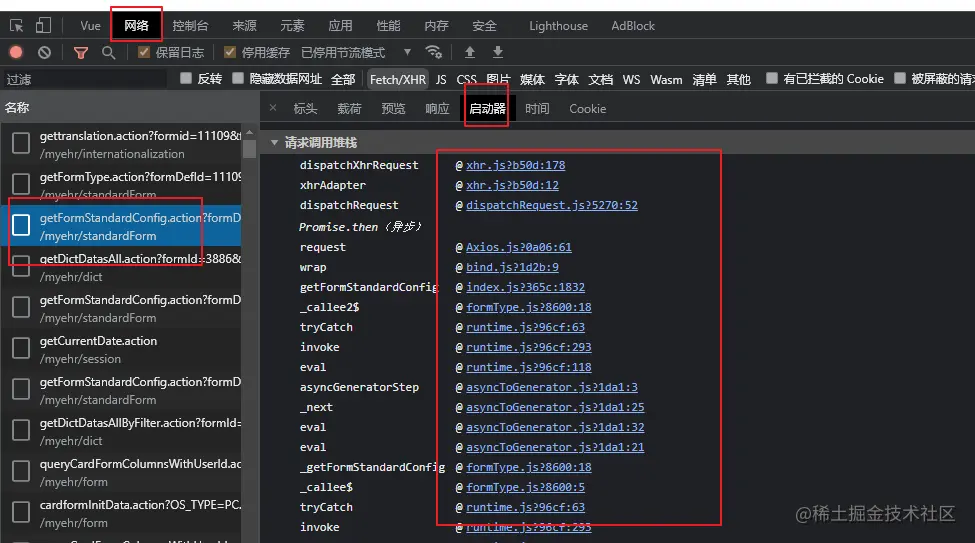Enable the 隐藏数据网址 checkbox
Image resolution: width=975 pixels, height=543 pixels.
click(x=238, y=78)
